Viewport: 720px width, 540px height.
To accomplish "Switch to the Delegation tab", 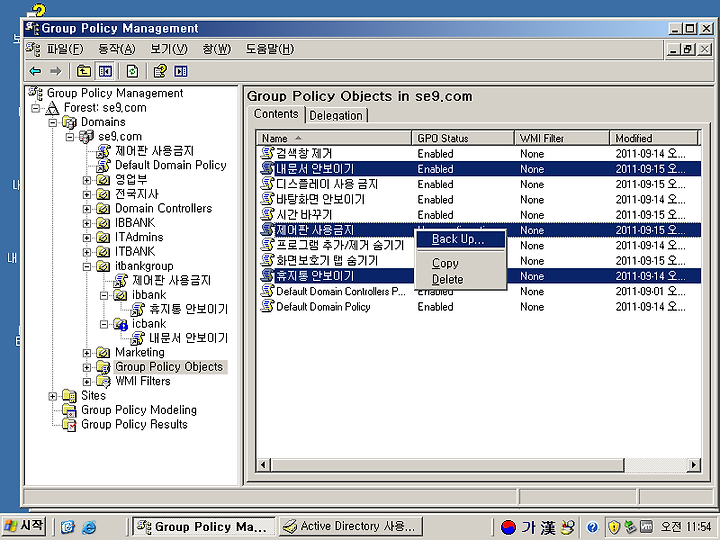I will tap(336, 115).
